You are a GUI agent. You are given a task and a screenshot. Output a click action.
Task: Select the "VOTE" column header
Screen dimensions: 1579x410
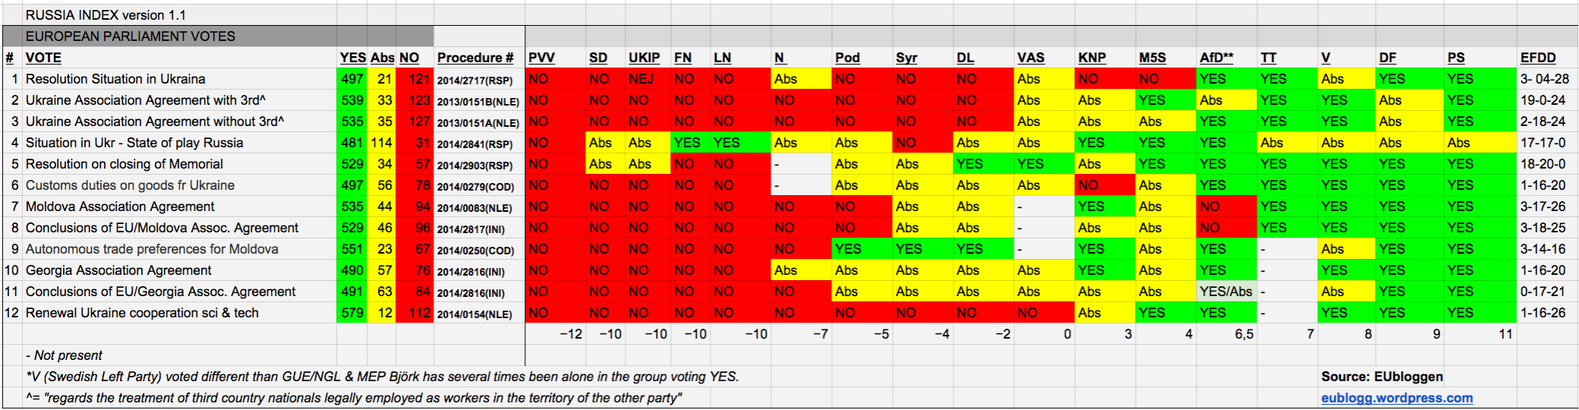pyautogui.click(x=43, y=58)
